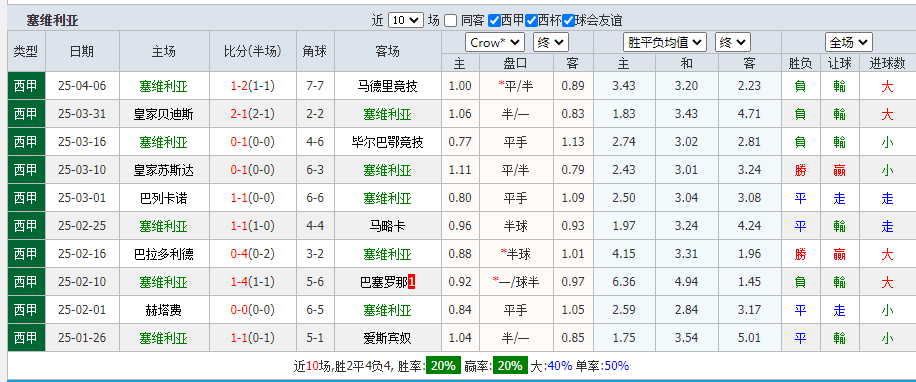The height and width of the screenshot is (382, 916).
Task: Click 塞维利亚 away team in 25-03-31 row
Action: (387, 114)
